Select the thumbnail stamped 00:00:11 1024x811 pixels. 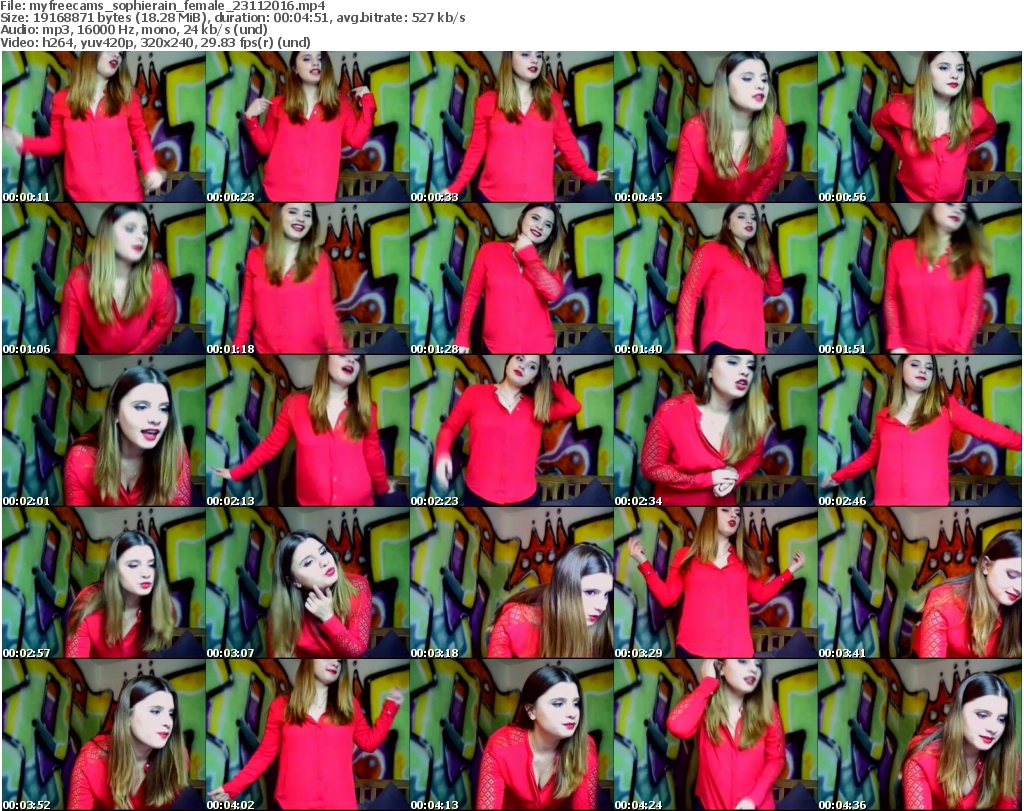[104, 127]
